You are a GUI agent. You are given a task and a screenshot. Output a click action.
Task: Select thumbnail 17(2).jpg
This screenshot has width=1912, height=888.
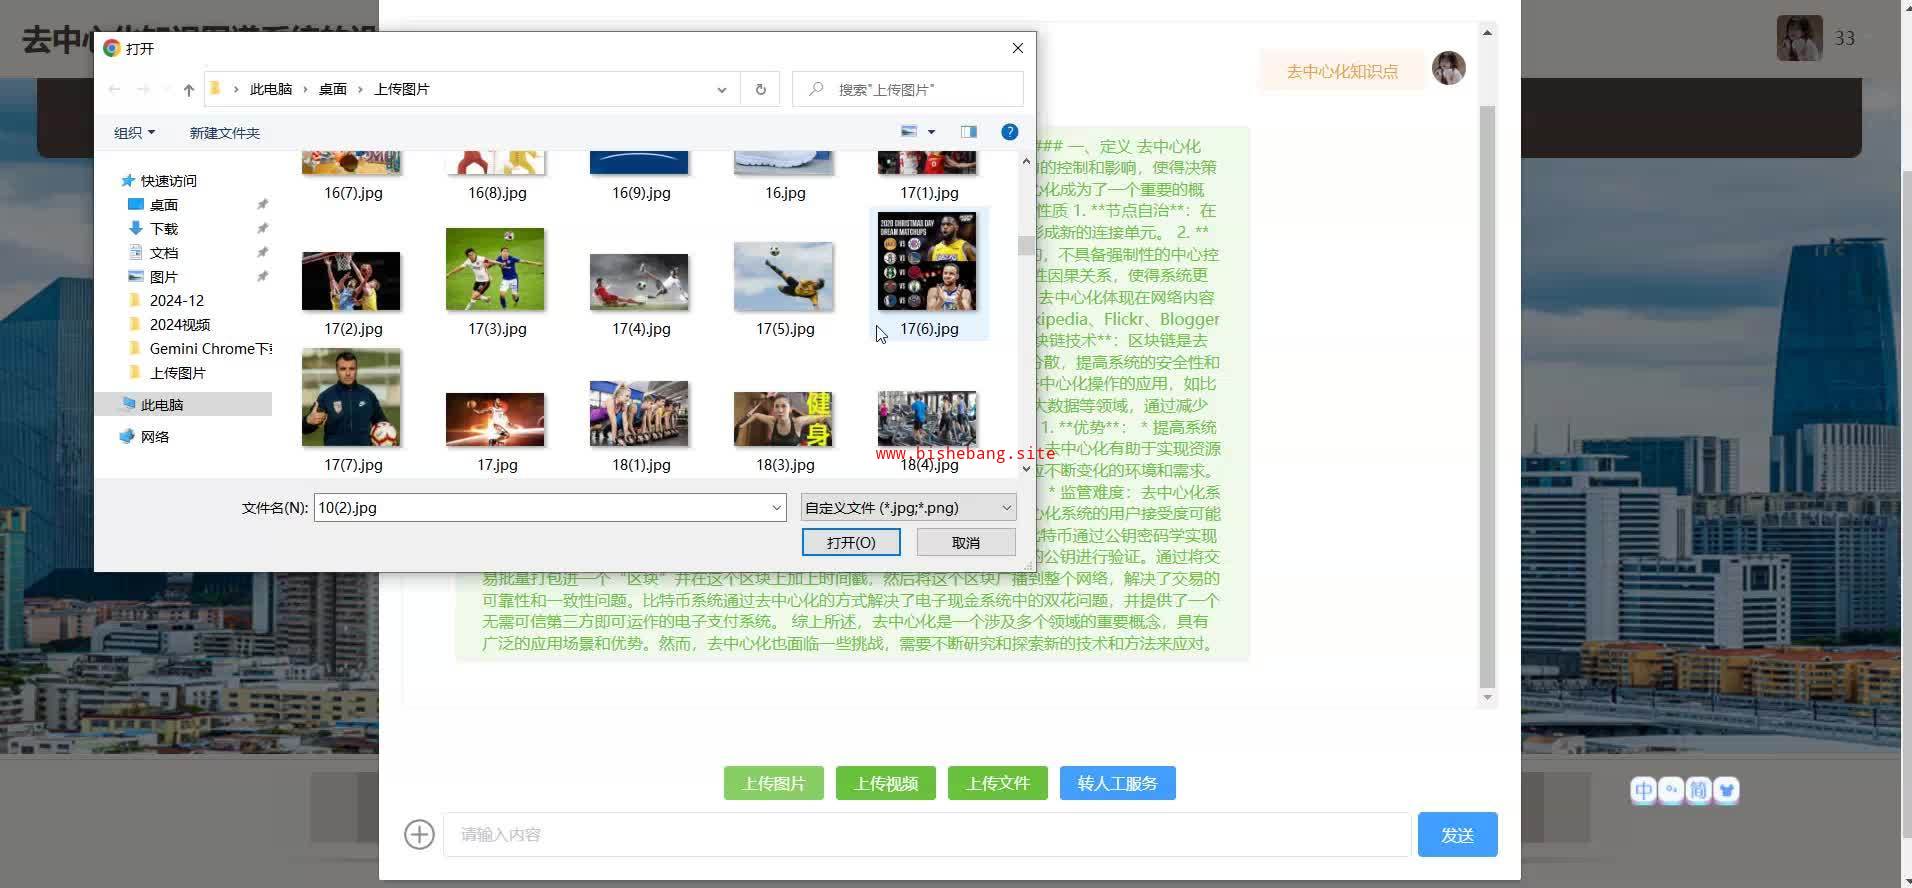click(352, 281)
